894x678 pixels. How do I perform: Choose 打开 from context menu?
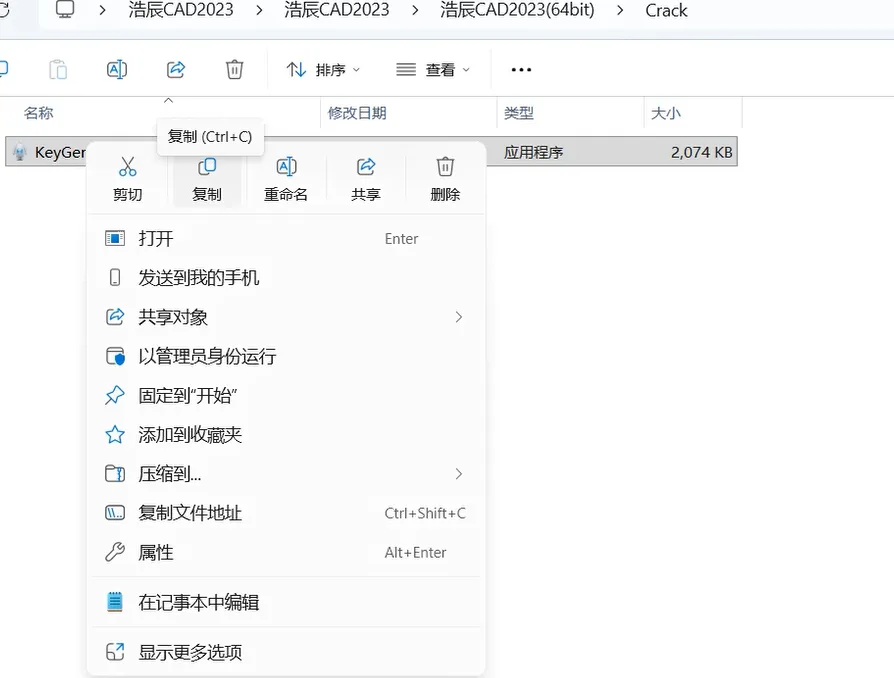pyautogui.click(x=286, y=238)
